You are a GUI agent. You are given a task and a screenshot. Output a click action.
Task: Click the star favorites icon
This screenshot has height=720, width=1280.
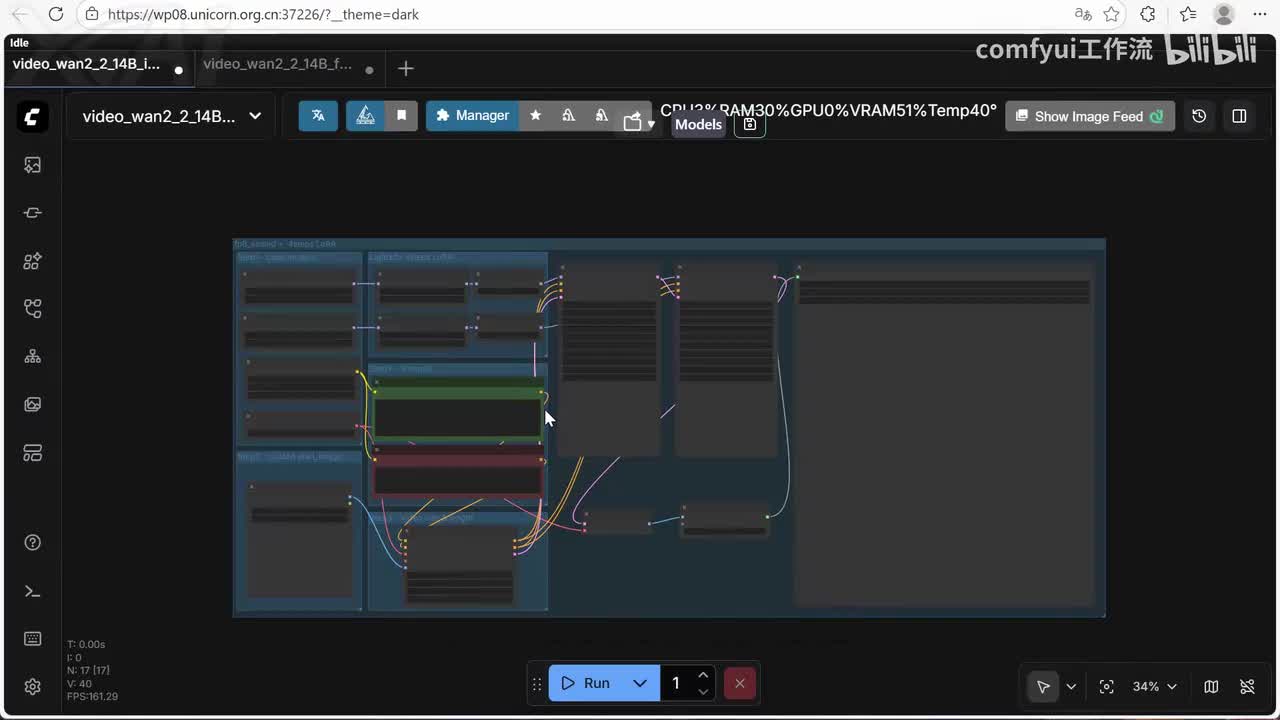pos(535,116)
